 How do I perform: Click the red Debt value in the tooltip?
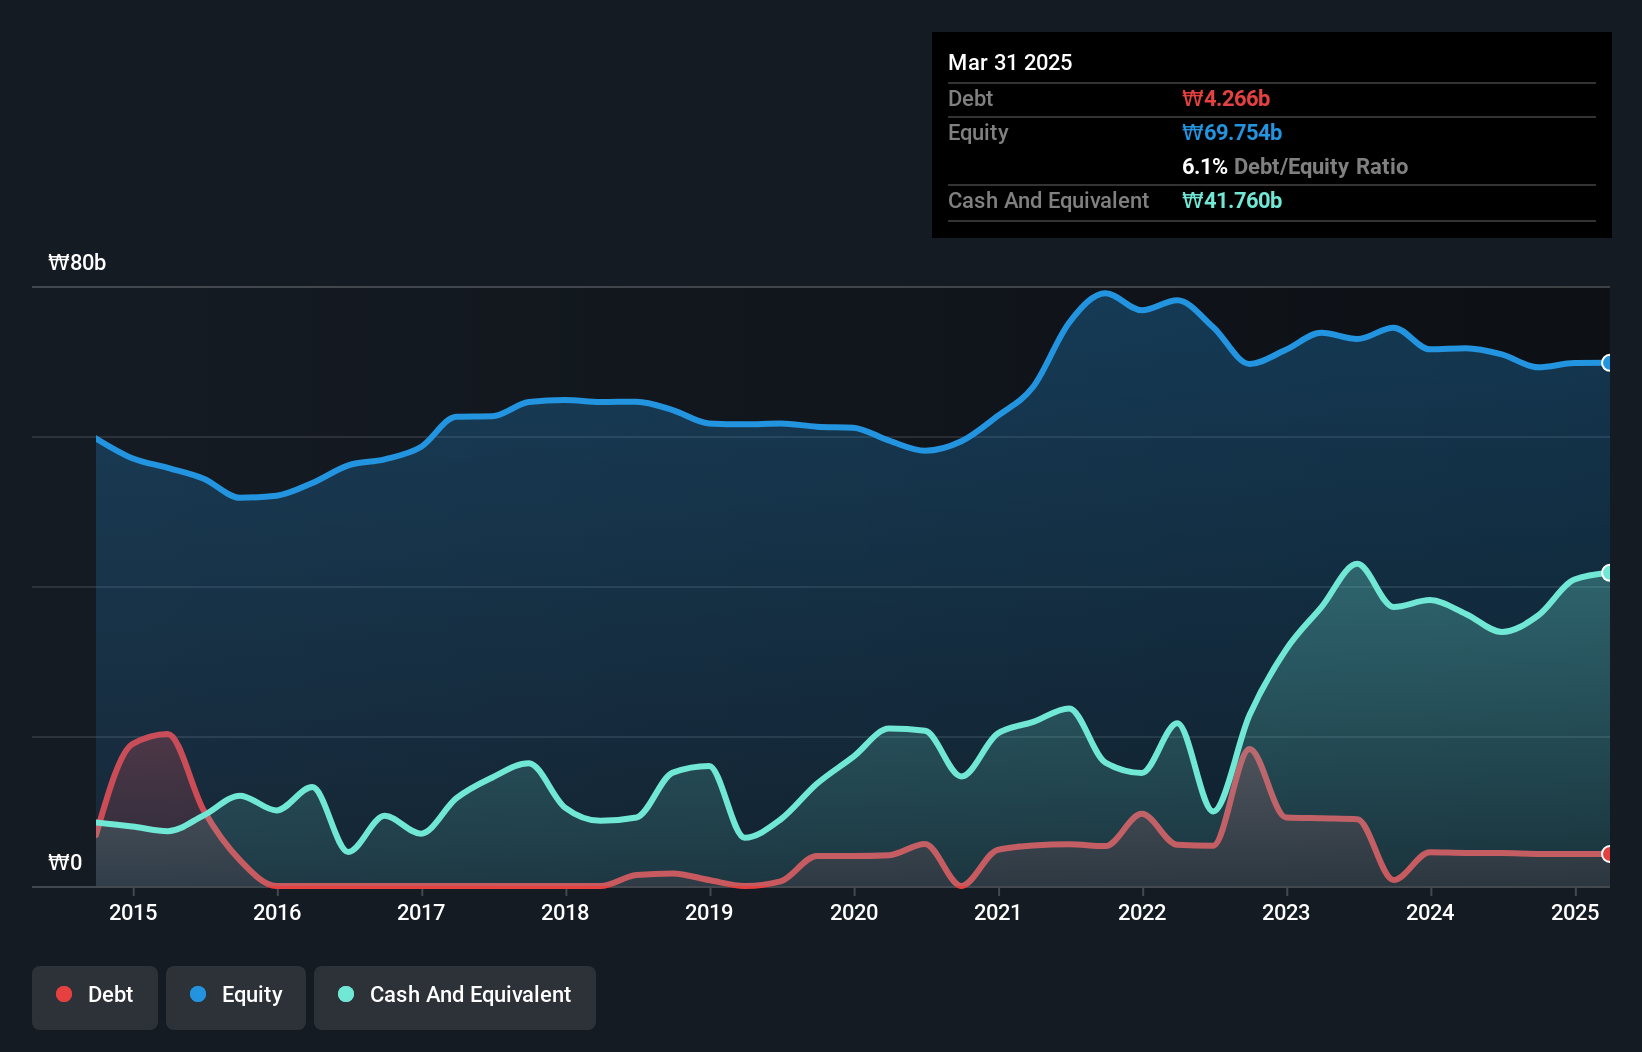click(x=1225, y=98)
